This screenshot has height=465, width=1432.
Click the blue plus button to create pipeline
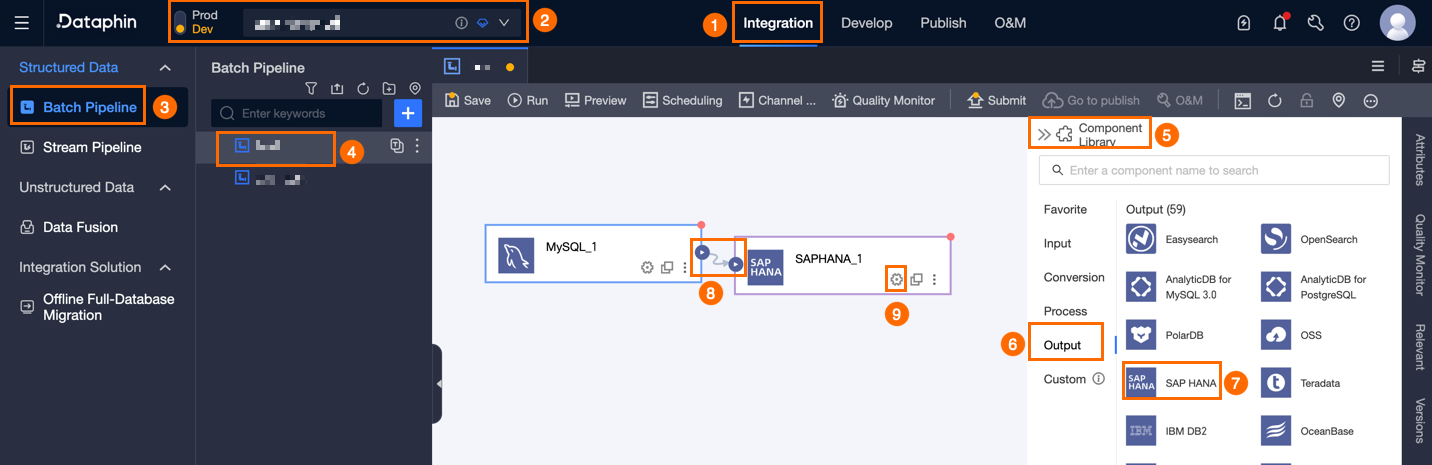[408, 114]
